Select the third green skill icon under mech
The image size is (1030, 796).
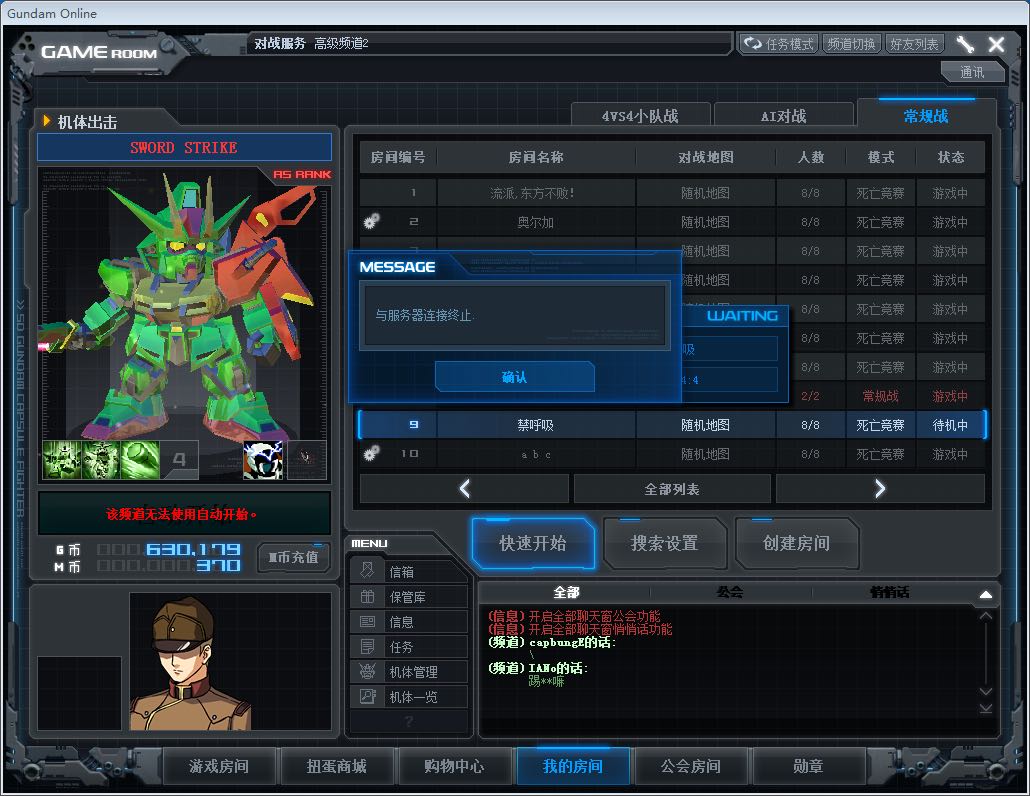tap(140, 460)
